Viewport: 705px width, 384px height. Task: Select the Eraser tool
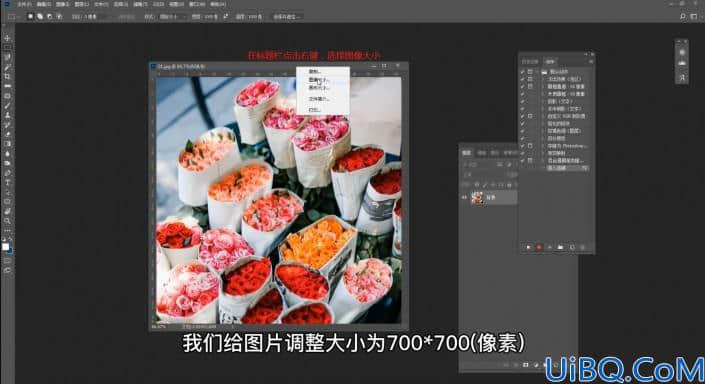coord(7,134)
